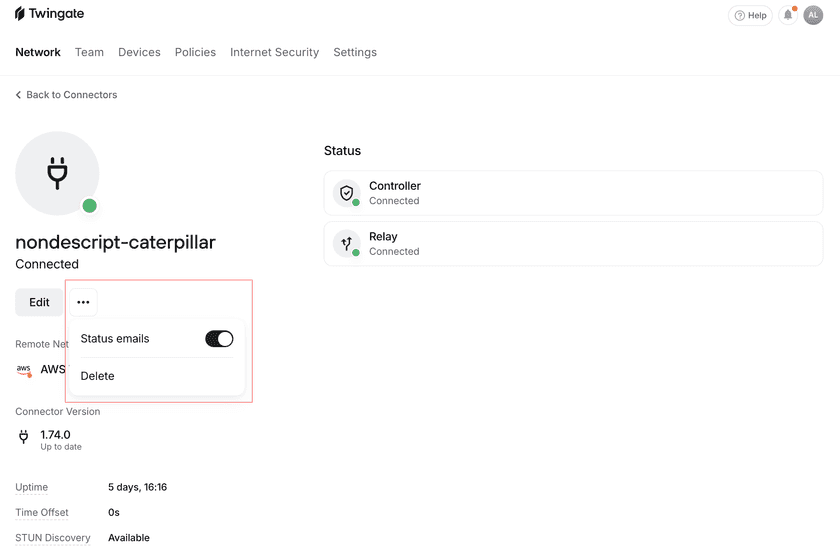Open the AL user avatar menu
The width and height of the screenshot is (840, 554).
pyautogui.click(x=813, y=15)
